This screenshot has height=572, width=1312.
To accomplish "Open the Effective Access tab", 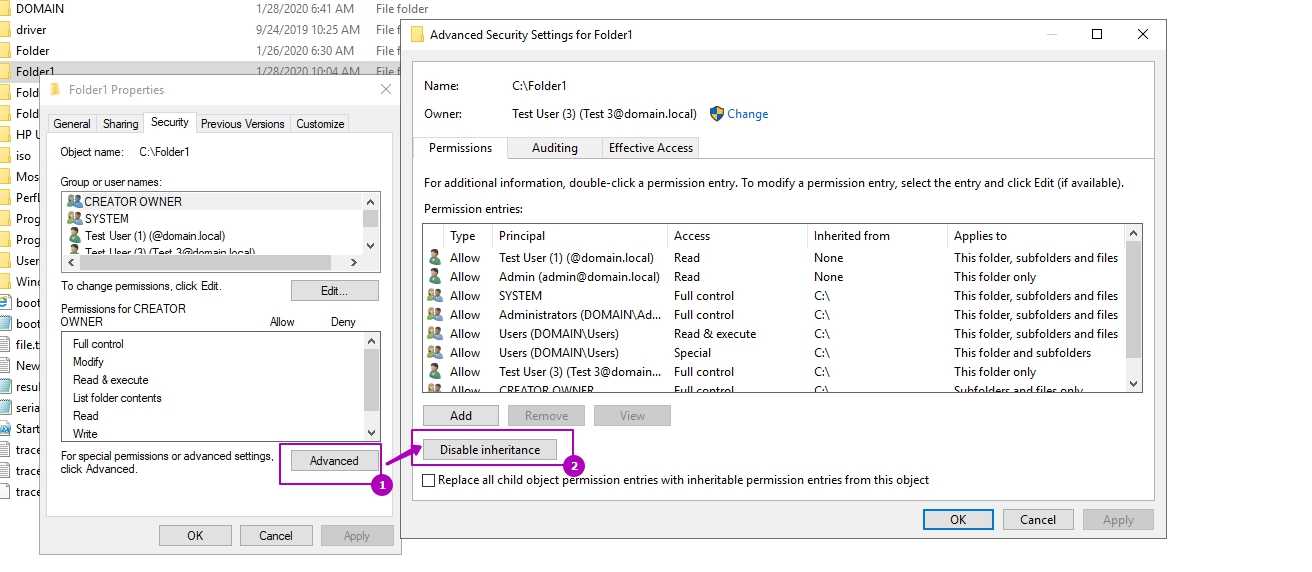I will point(650,148).
